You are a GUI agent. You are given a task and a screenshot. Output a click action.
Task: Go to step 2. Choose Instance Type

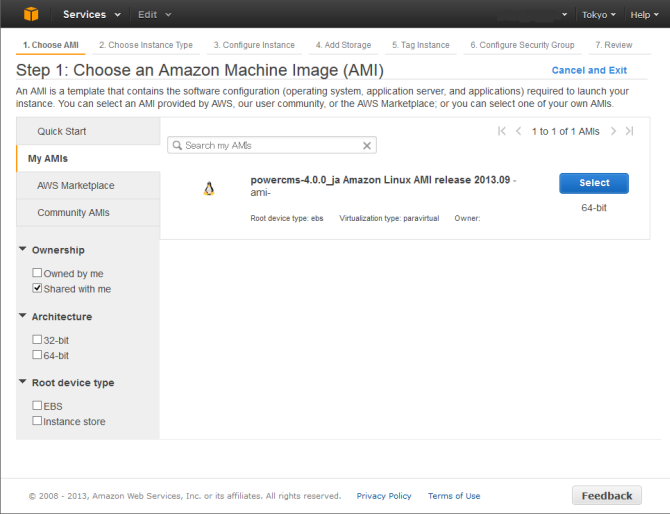click(146, 45)
